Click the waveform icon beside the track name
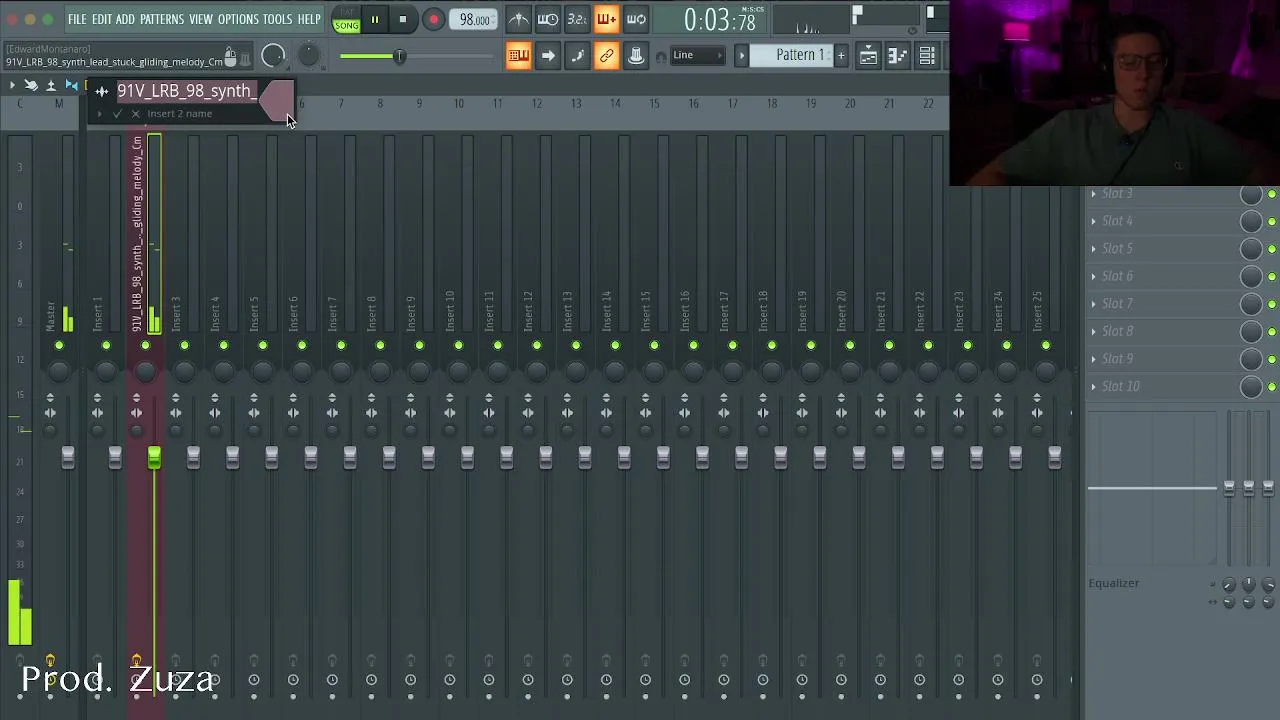This screenshot has height=720, width=1280. pos(102,91)
